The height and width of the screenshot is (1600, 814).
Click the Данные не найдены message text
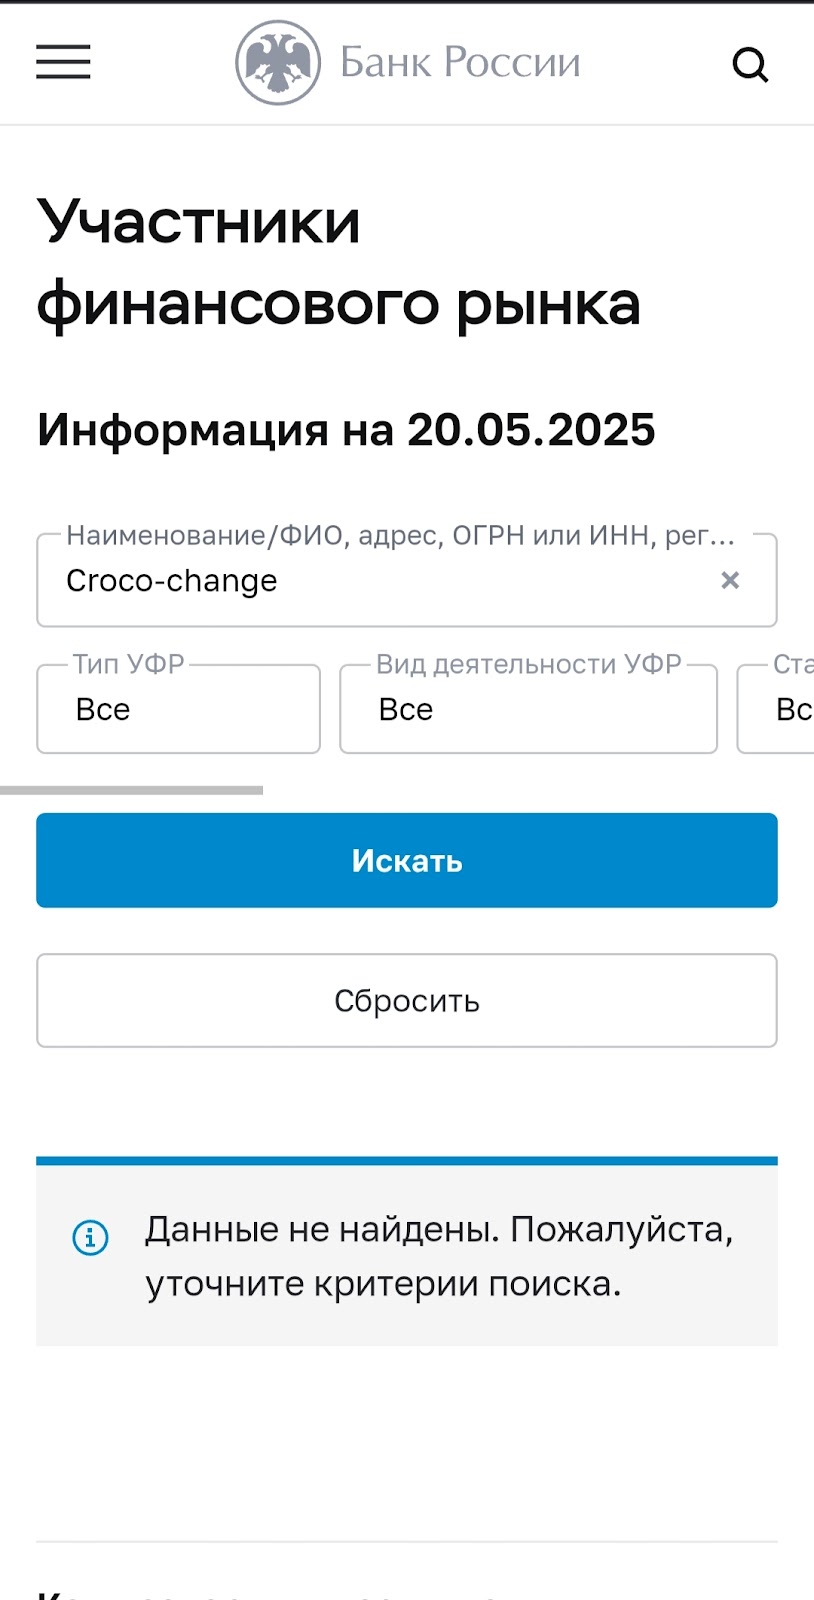point(439,1256)
